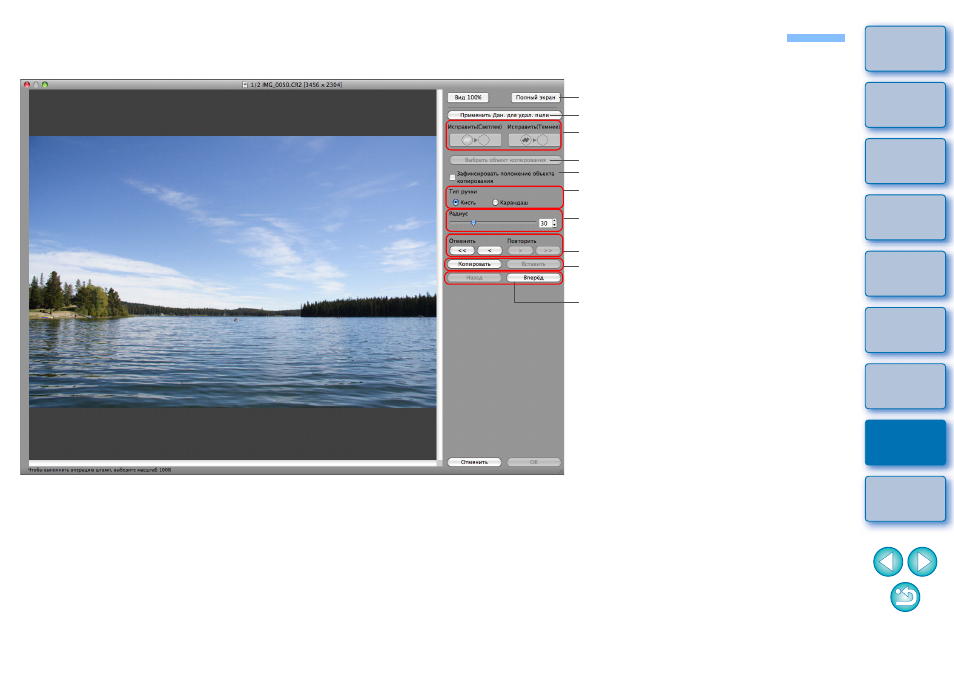Click "Выбрать объект копирования" button
This screenshot has height=674, width=954.
[505, 160]
